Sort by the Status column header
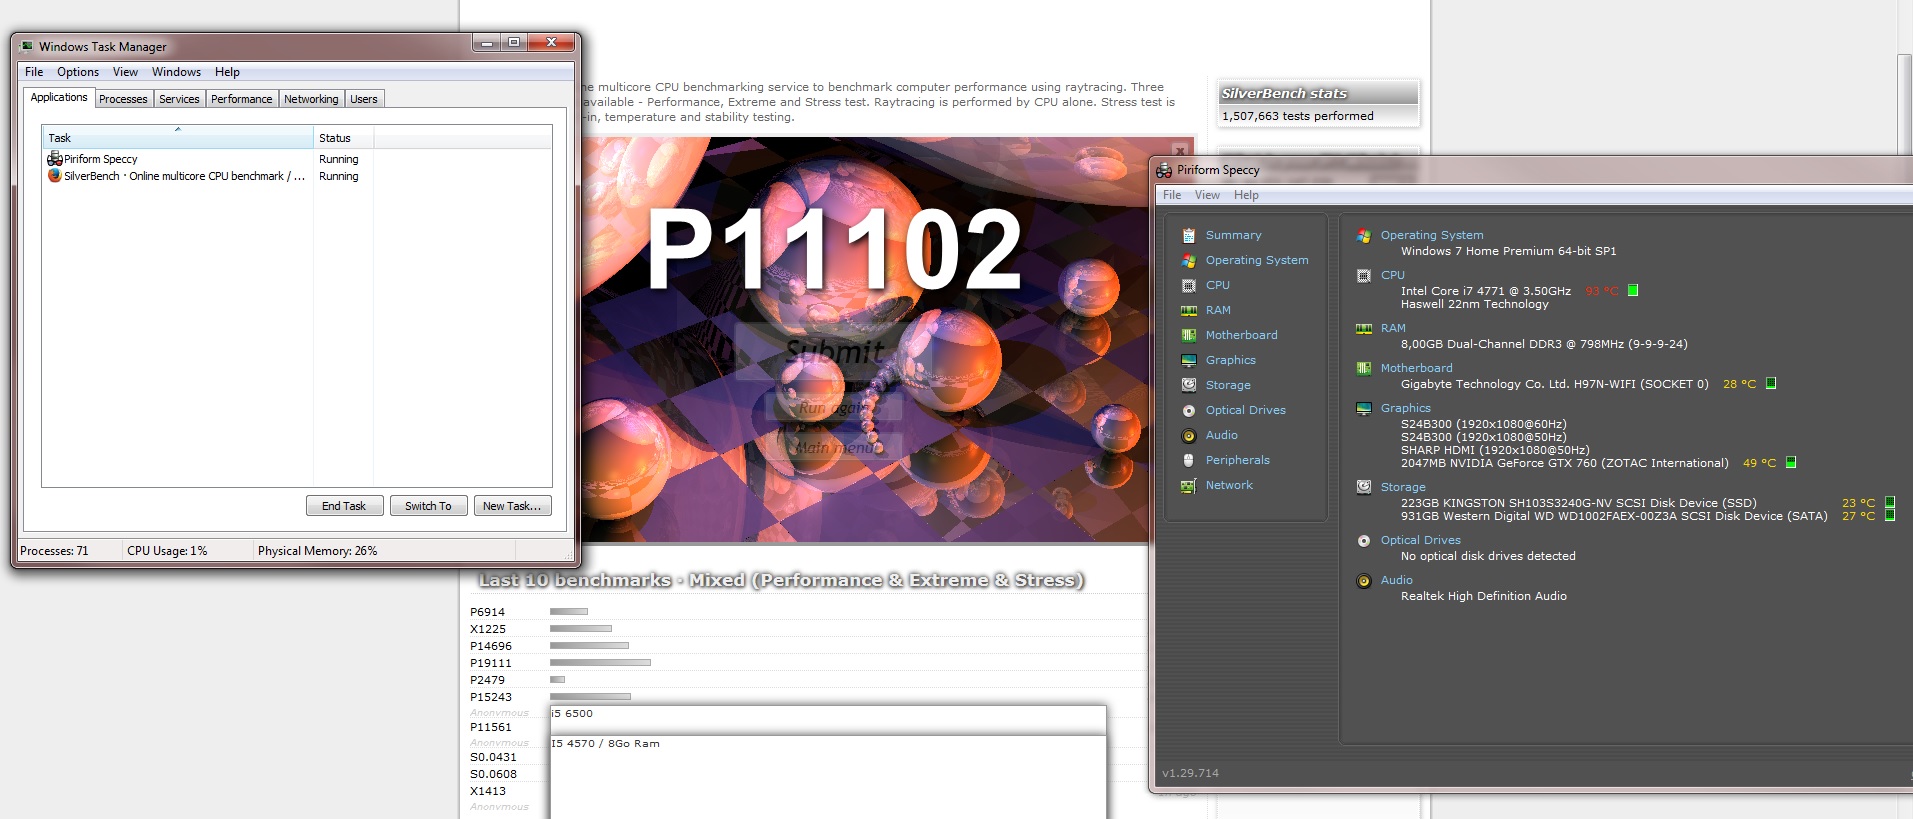The height and width of the screenshot is (819, 1913). [x=343, y=138]
